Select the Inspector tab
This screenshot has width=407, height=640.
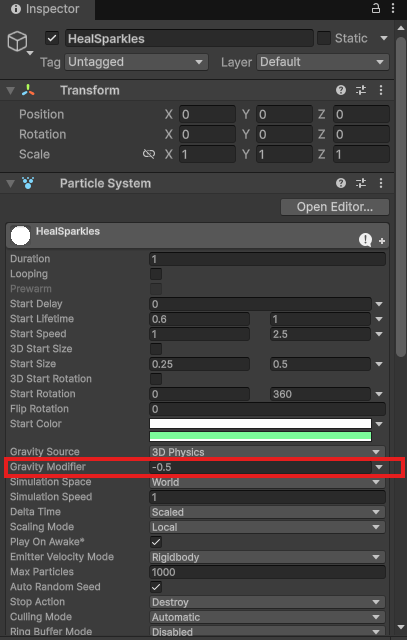click(46, 9)
